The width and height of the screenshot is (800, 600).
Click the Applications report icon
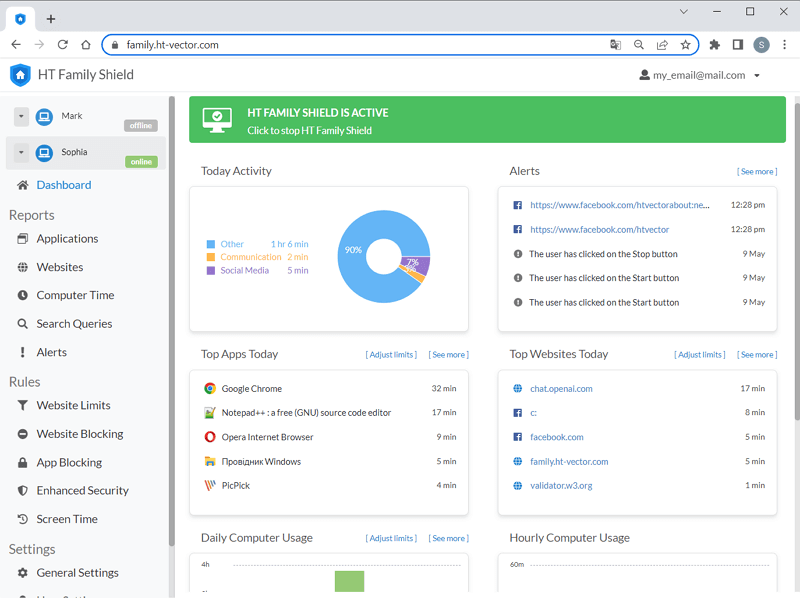[22, 239]
